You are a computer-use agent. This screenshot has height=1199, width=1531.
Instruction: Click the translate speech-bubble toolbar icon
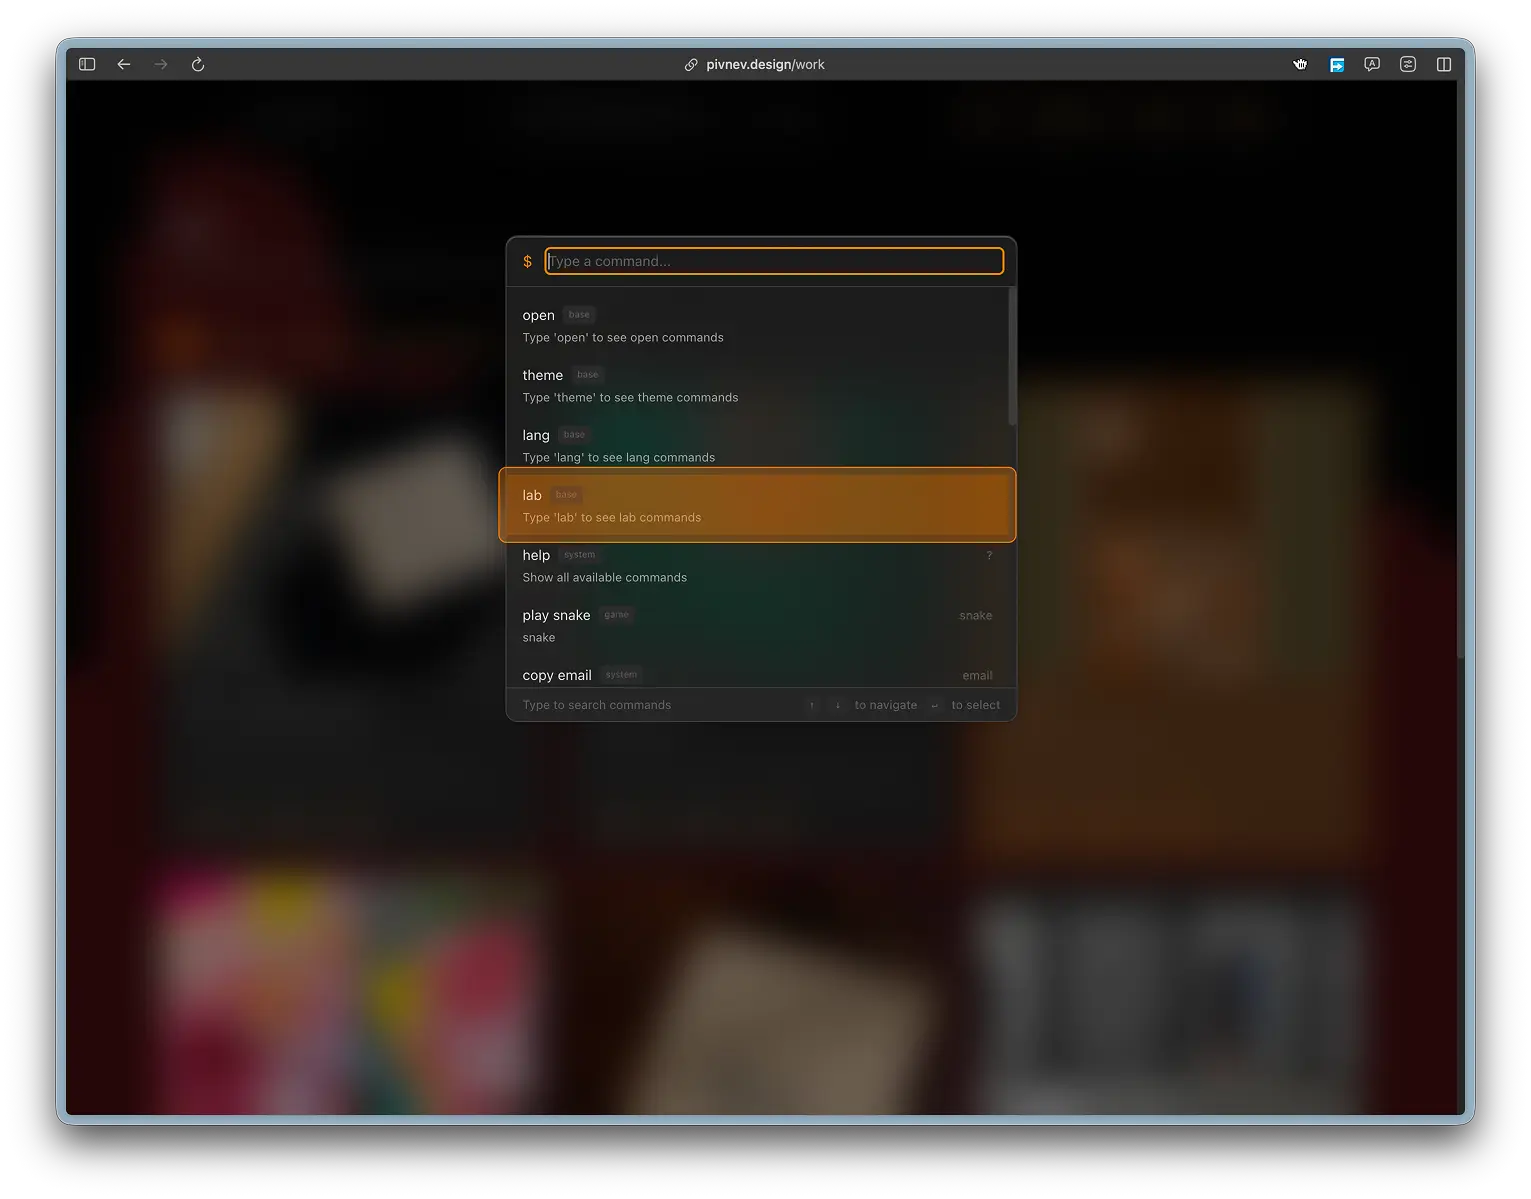pos(1372,64)
